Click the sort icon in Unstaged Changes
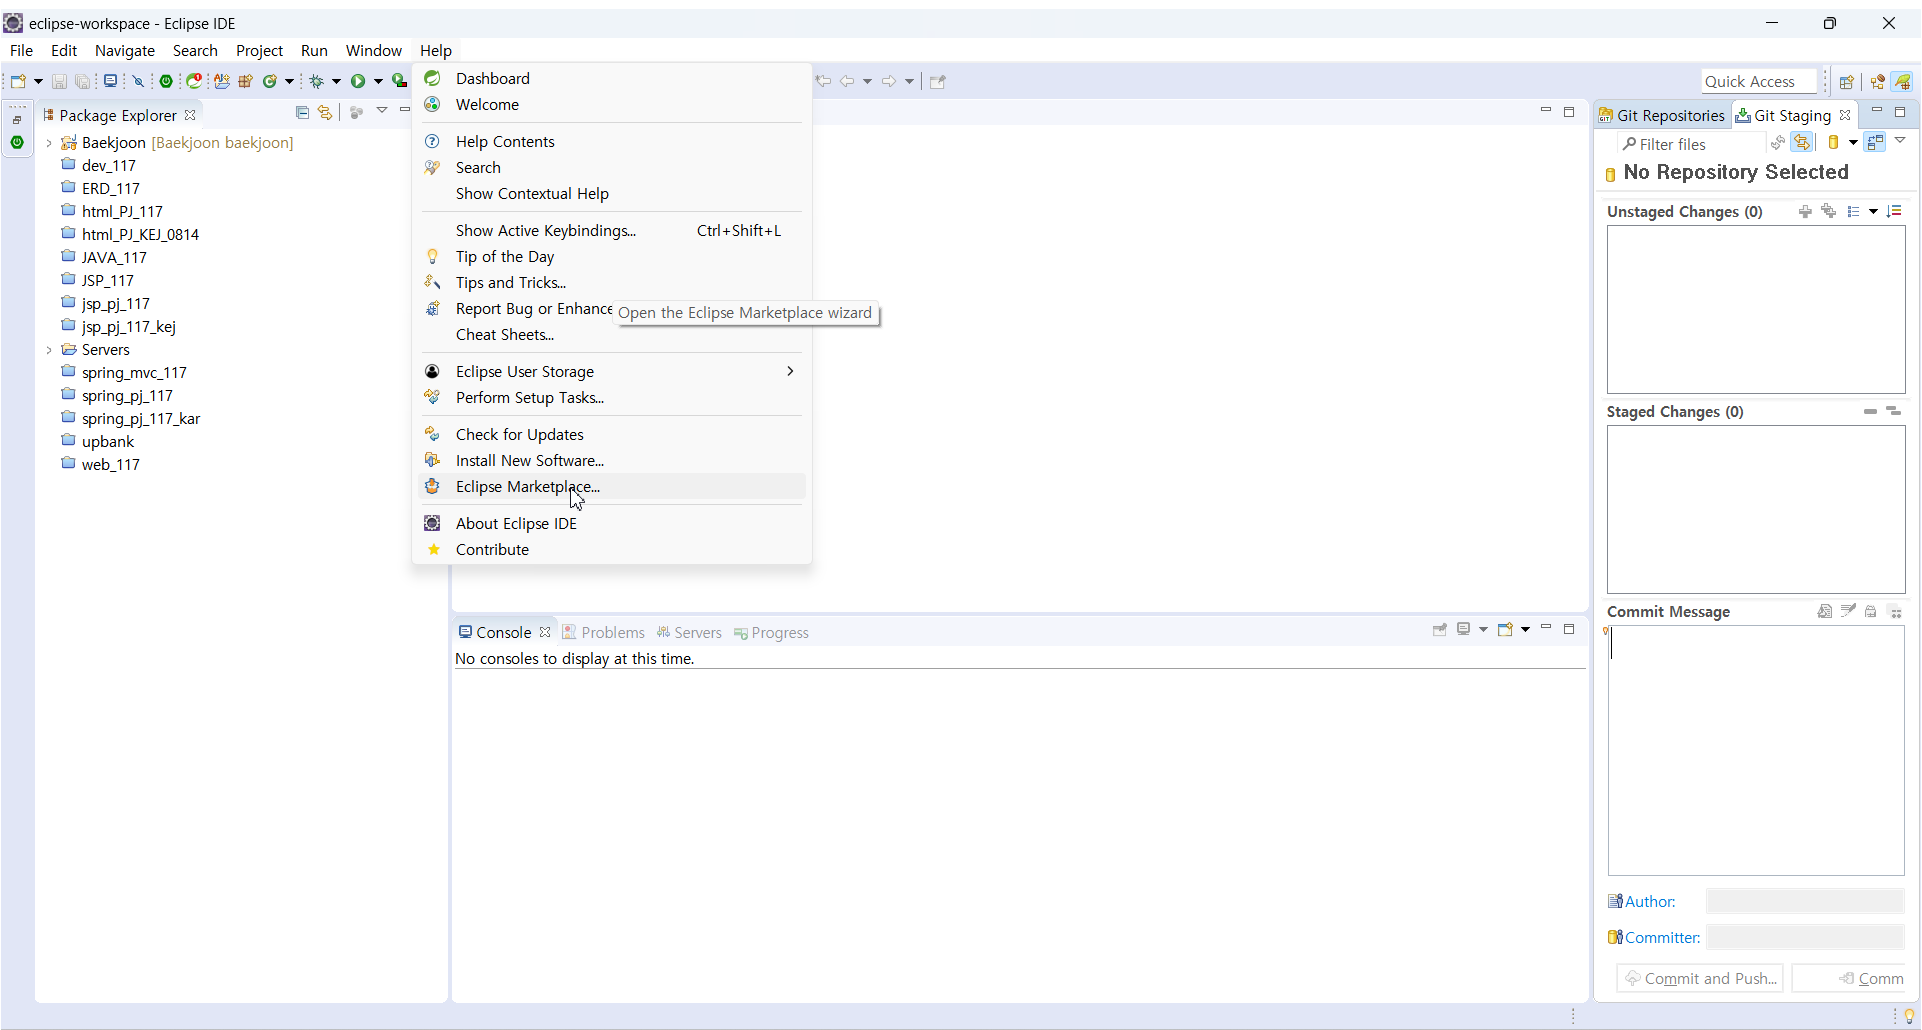 click(1894, 211)
